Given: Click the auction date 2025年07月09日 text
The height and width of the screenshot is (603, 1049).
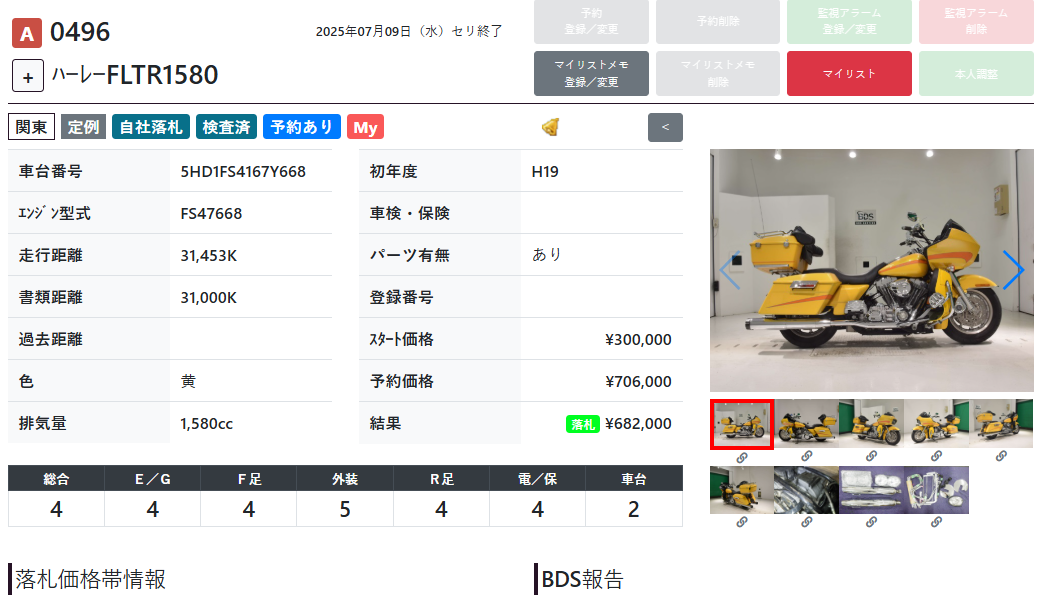Looking at the screenshot, I should (x=363, y=31).
